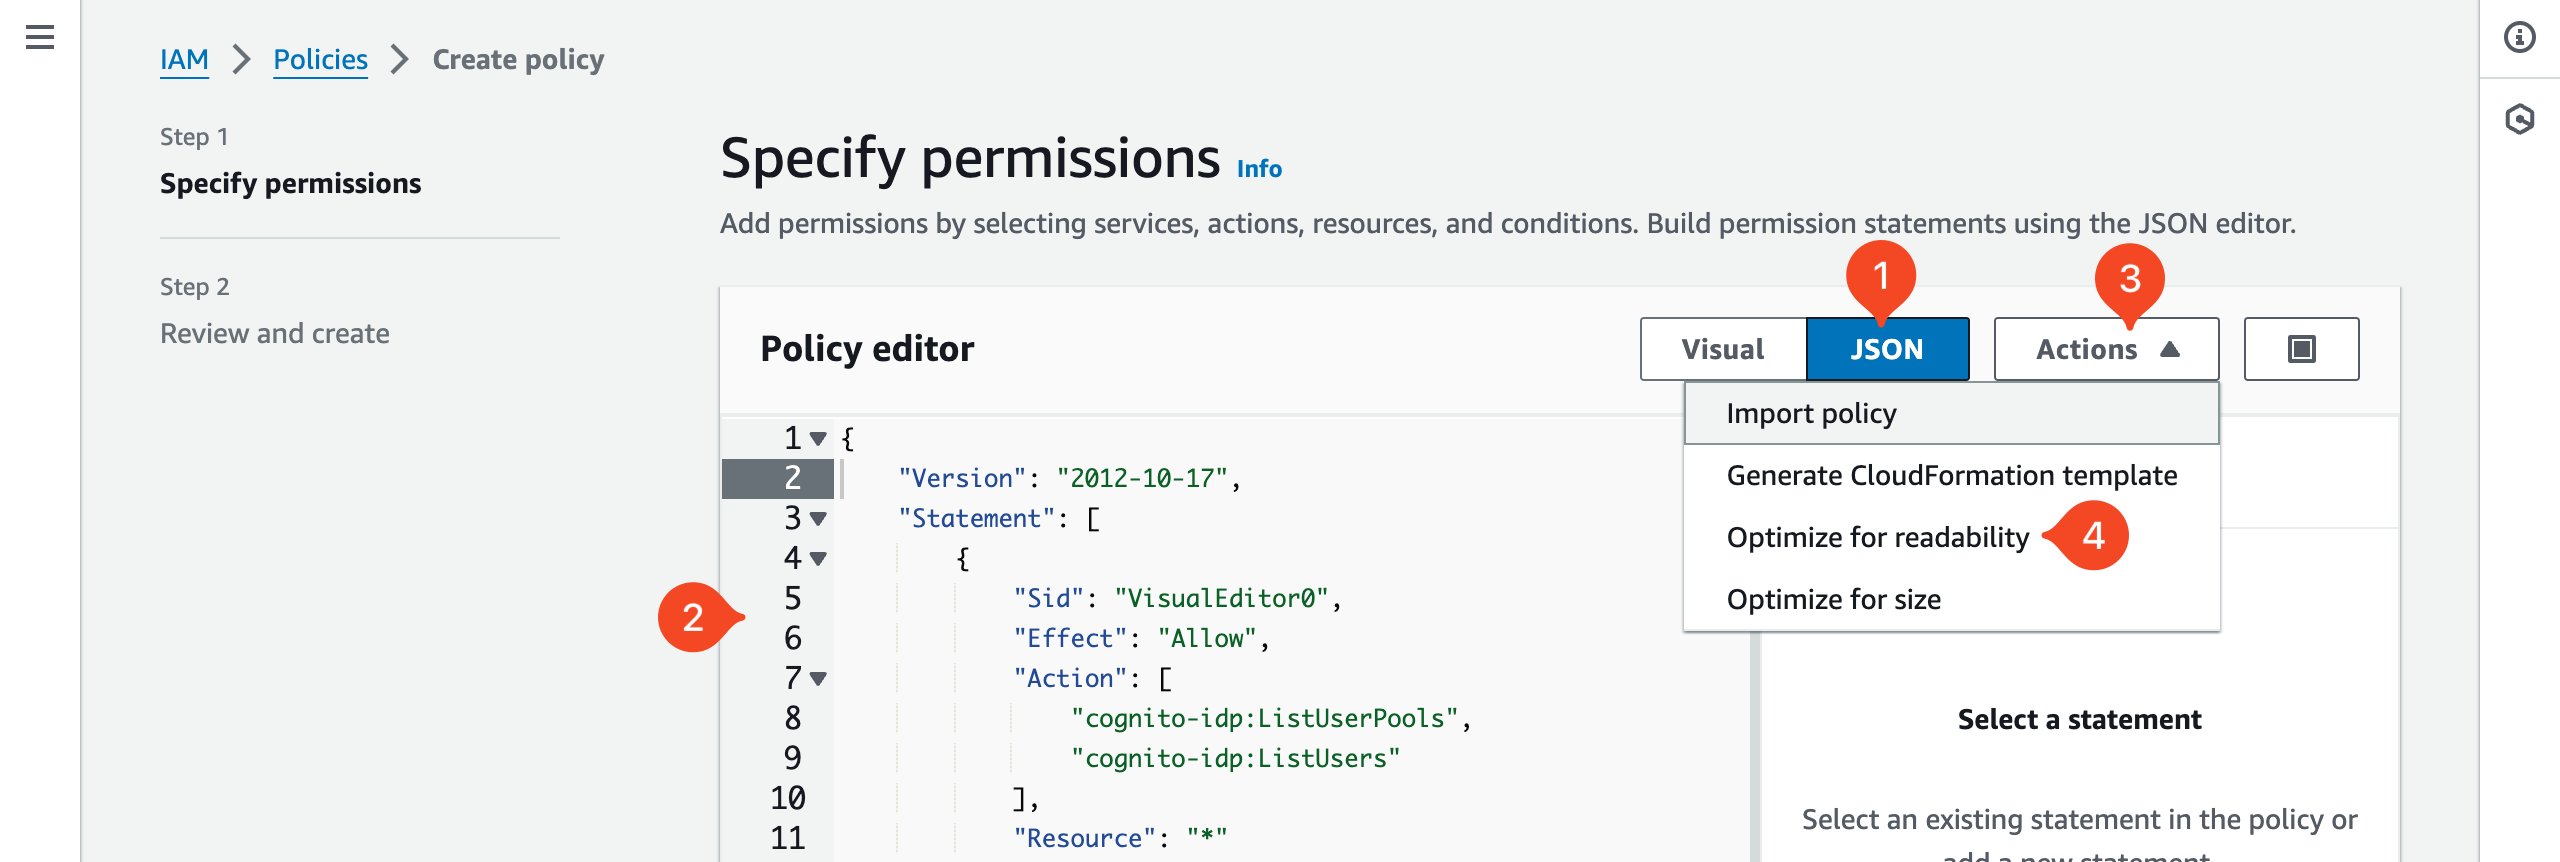Choose Optimize for size

1951,600
